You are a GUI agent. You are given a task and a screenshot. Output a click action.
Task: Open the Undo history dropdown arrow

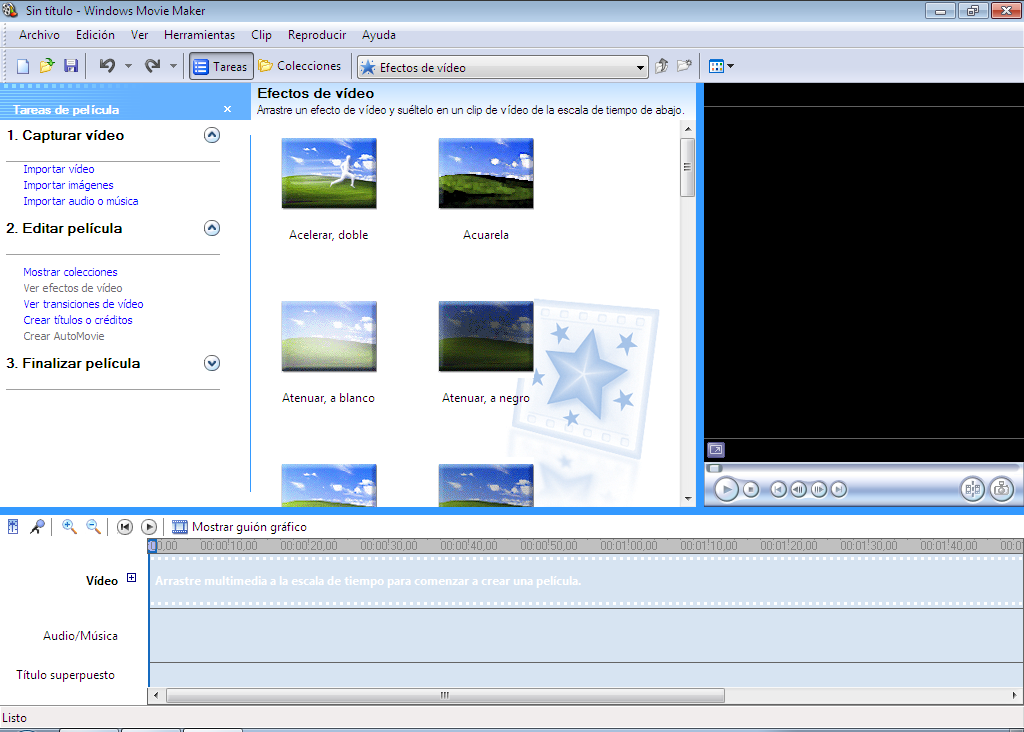(128, 66)
